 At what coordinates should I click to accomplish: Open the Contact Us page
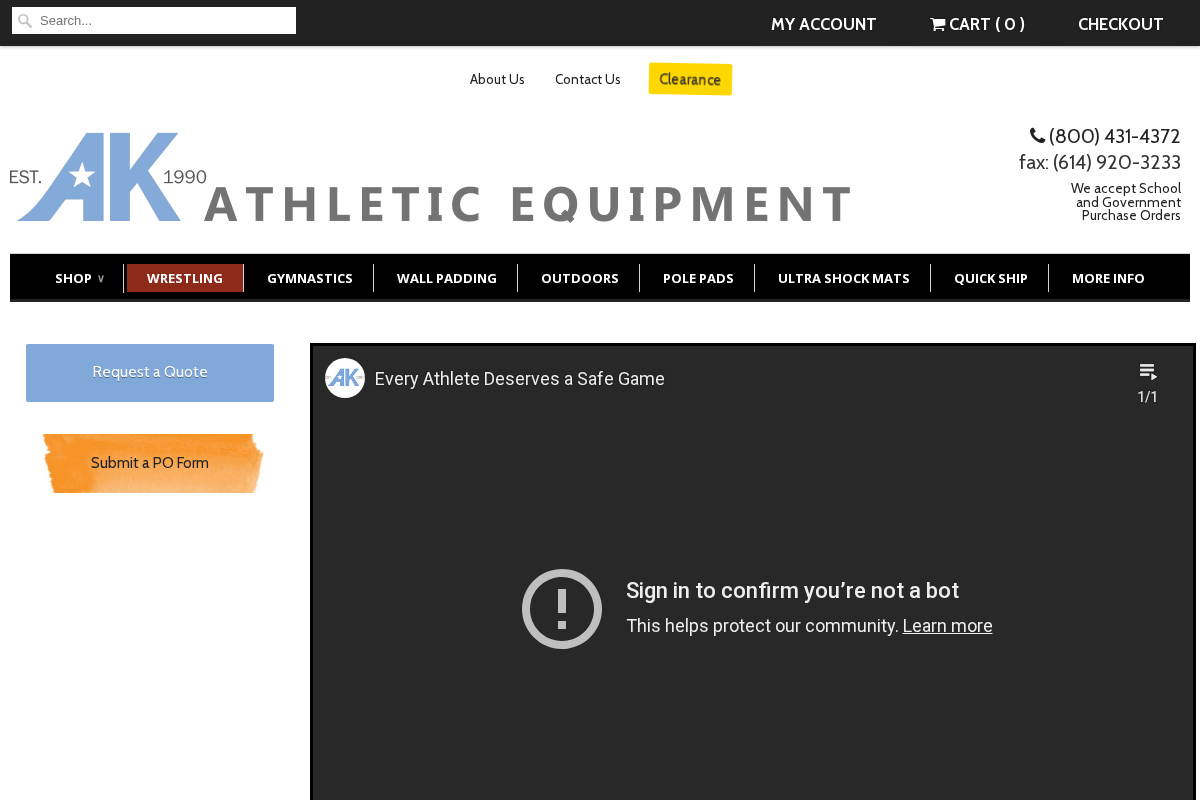pyautogui.click(x=587, y=79)
